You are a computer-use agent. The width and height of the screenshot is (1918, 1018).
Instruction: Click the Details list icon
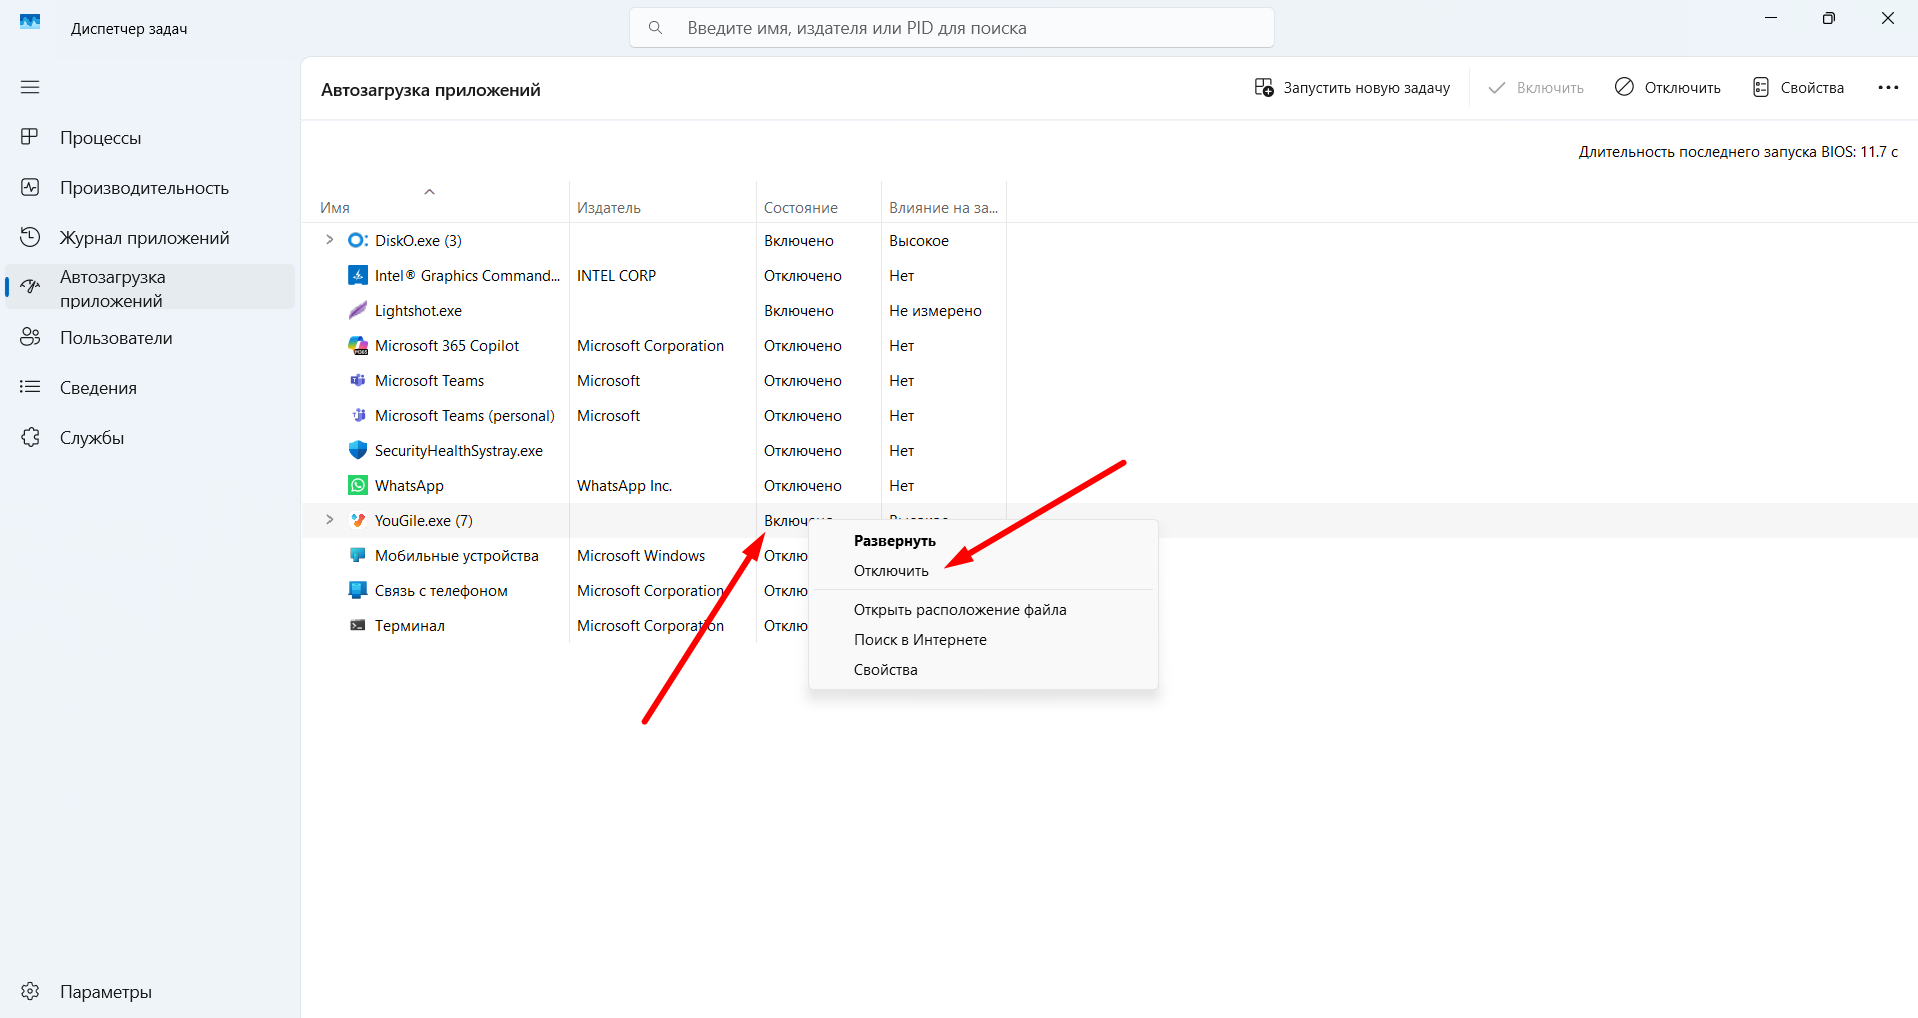click(x=30, y=387)
